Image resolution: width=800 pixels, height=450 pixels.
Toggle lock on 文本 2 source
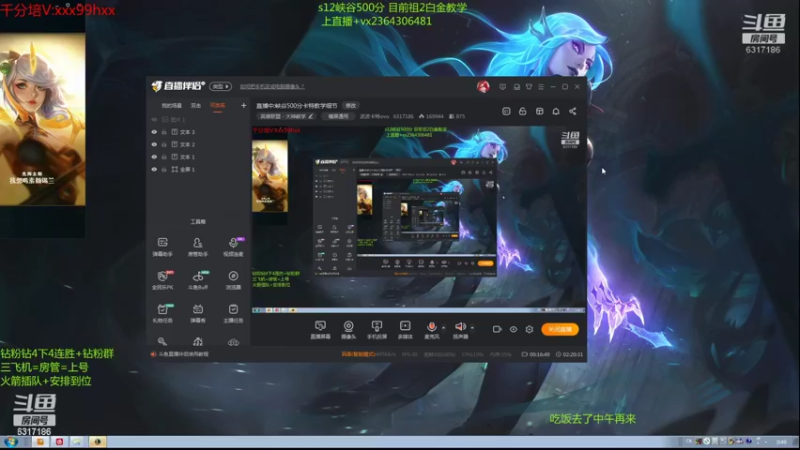pyautogui.click(x=164, y=144)
